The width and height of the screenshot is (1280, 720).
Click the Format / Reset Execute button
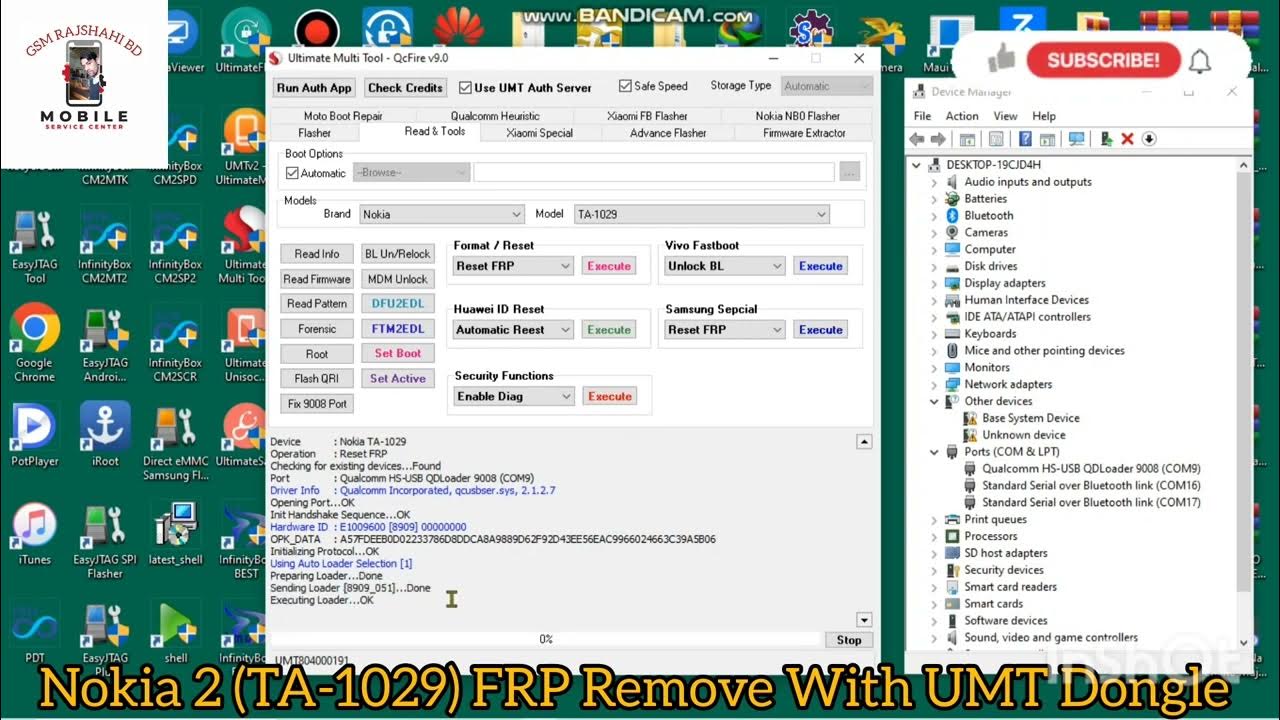click(609, 266)
